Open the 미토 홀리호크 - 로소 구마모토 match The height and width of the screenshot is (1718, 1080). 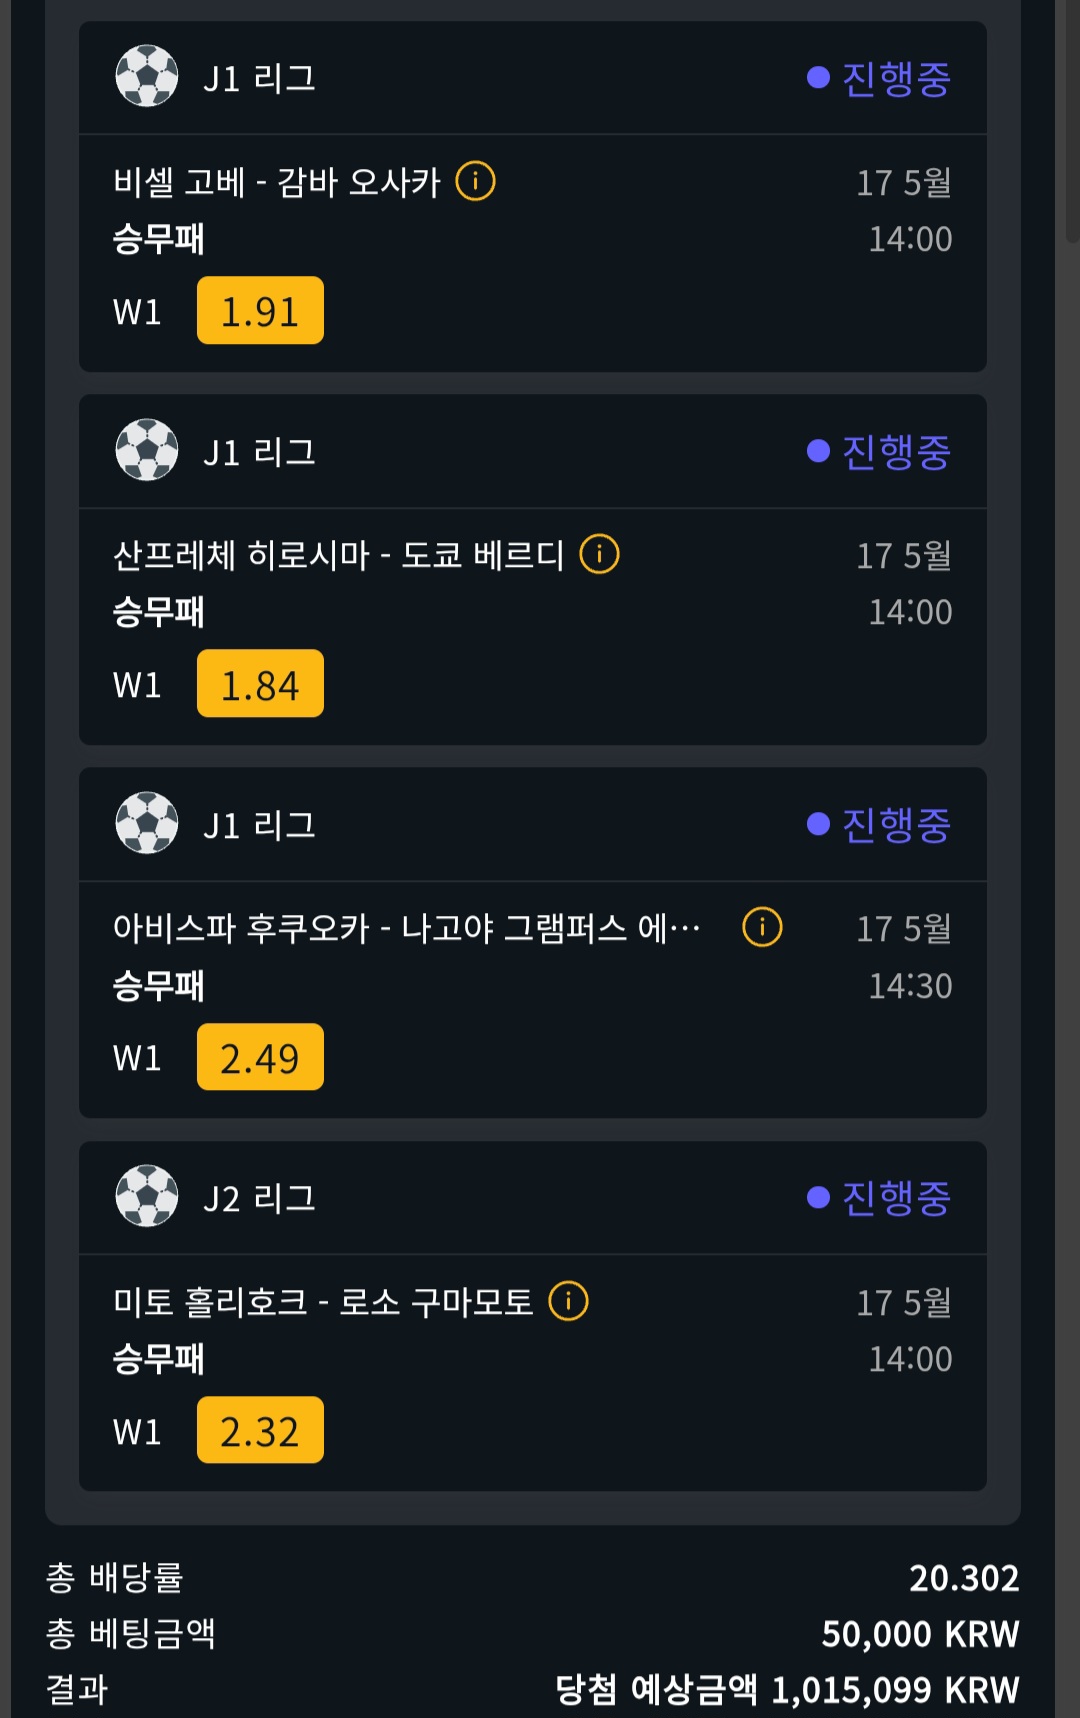[323, 1302]
